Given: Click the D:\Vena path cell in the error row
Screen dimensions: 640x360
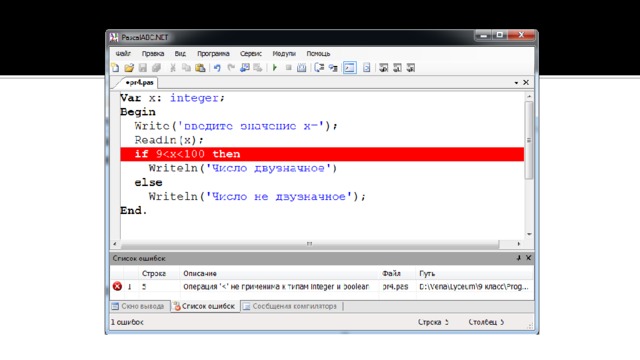Looking at the screenshot, I should coord(473,287).
